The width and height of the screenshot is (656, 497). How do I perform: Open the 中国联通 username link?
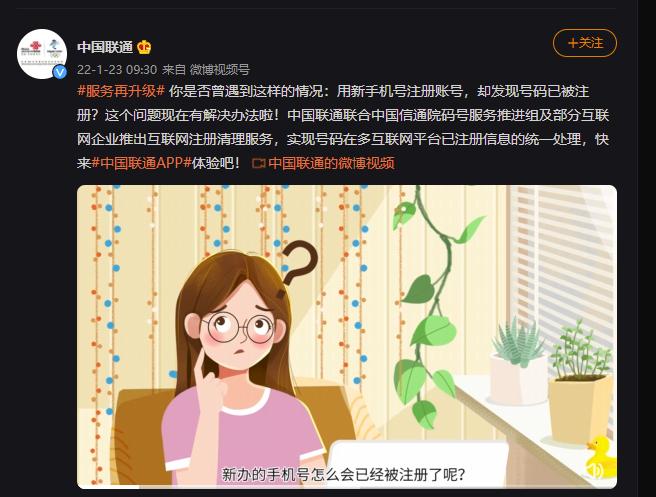tap(105, 47)
